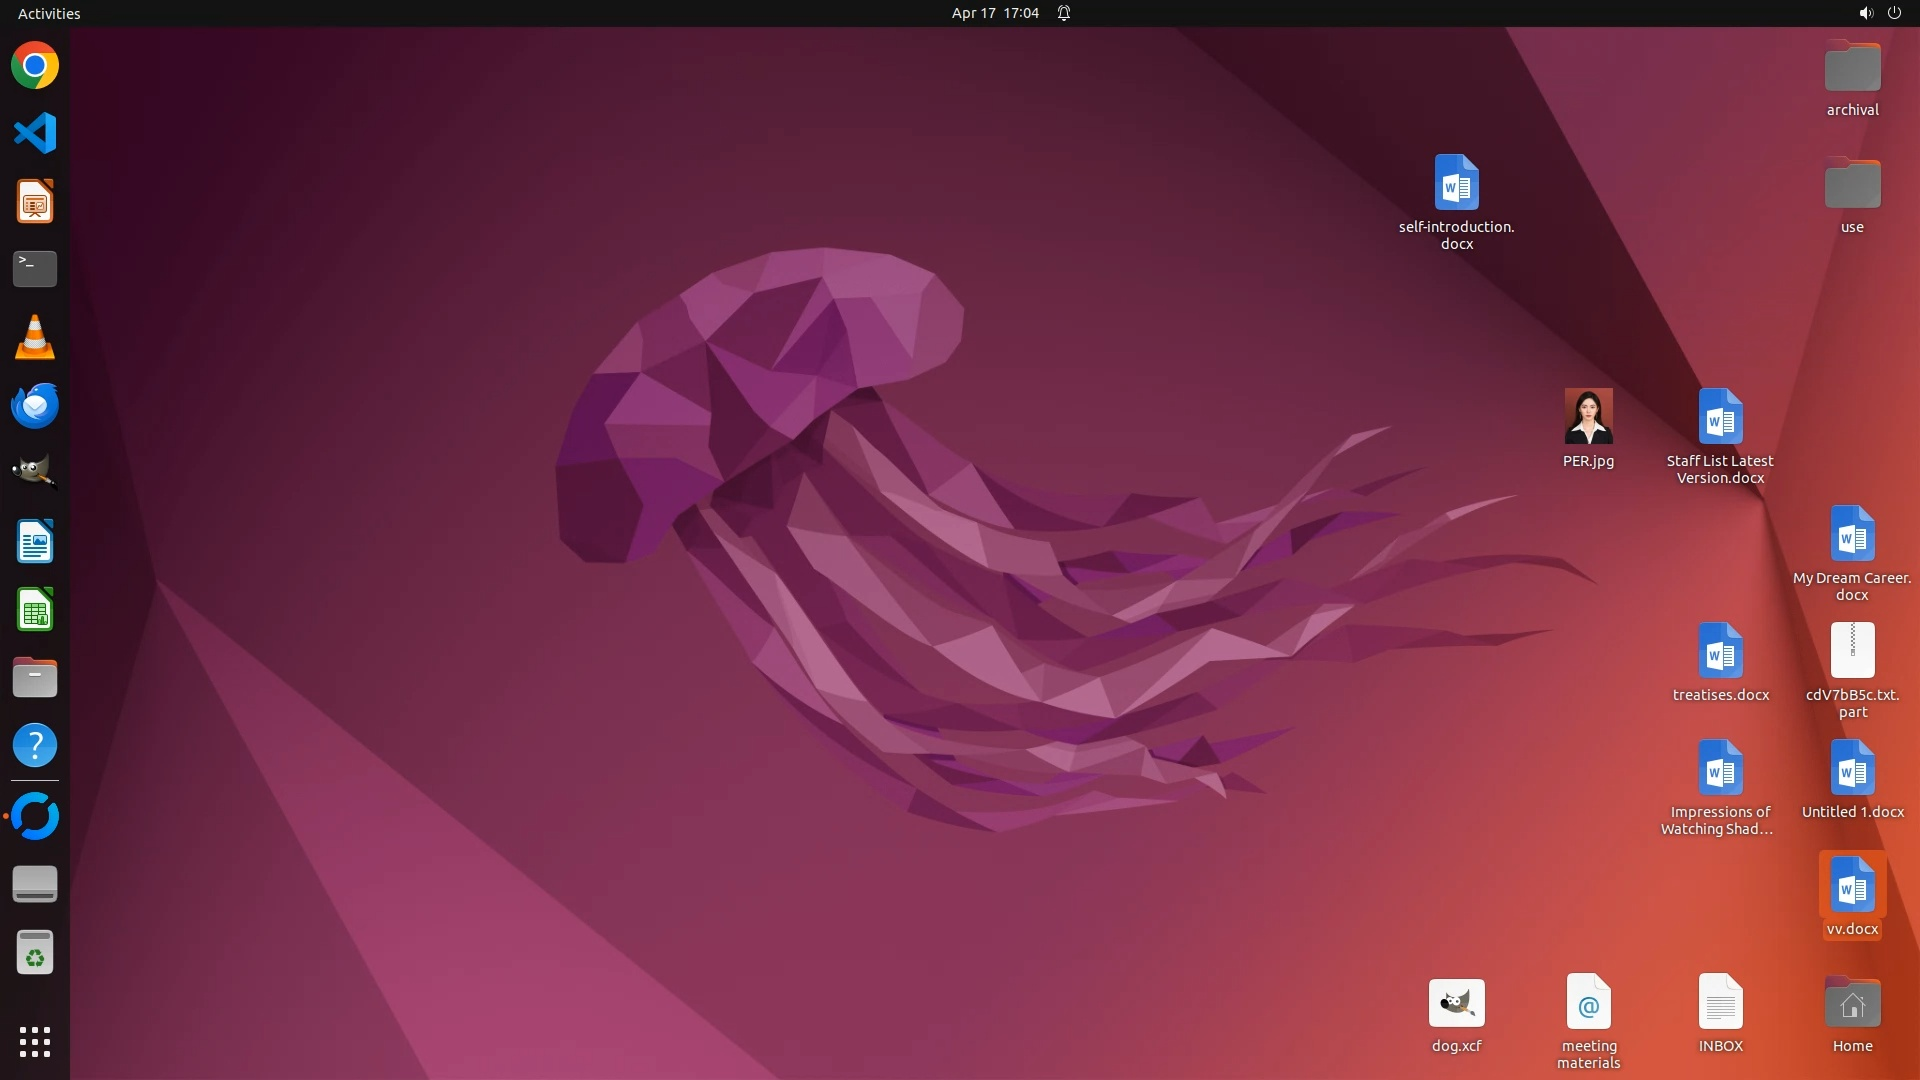The image size is (1920, 1080).
Task: Open LibreOffice Calc spreadsheet icon
Action: 35,609
